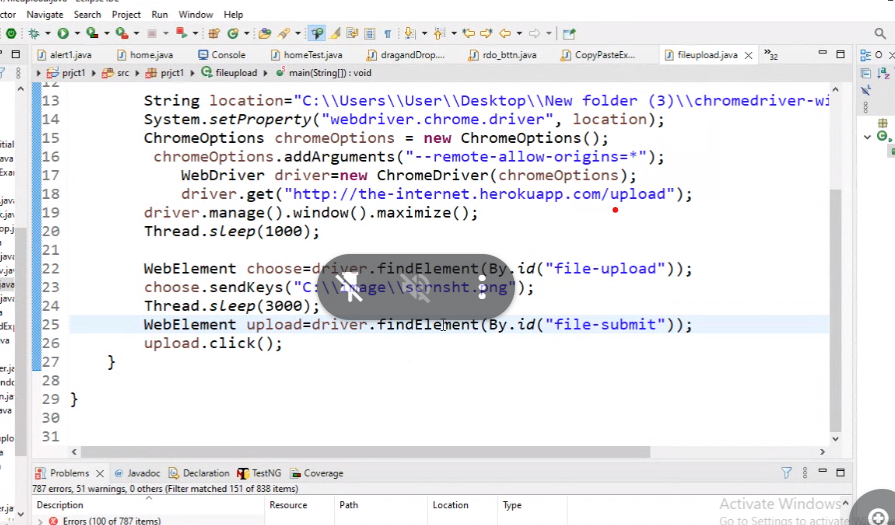Click New Java Package icon
895x525 pixels.
(214, 34)
